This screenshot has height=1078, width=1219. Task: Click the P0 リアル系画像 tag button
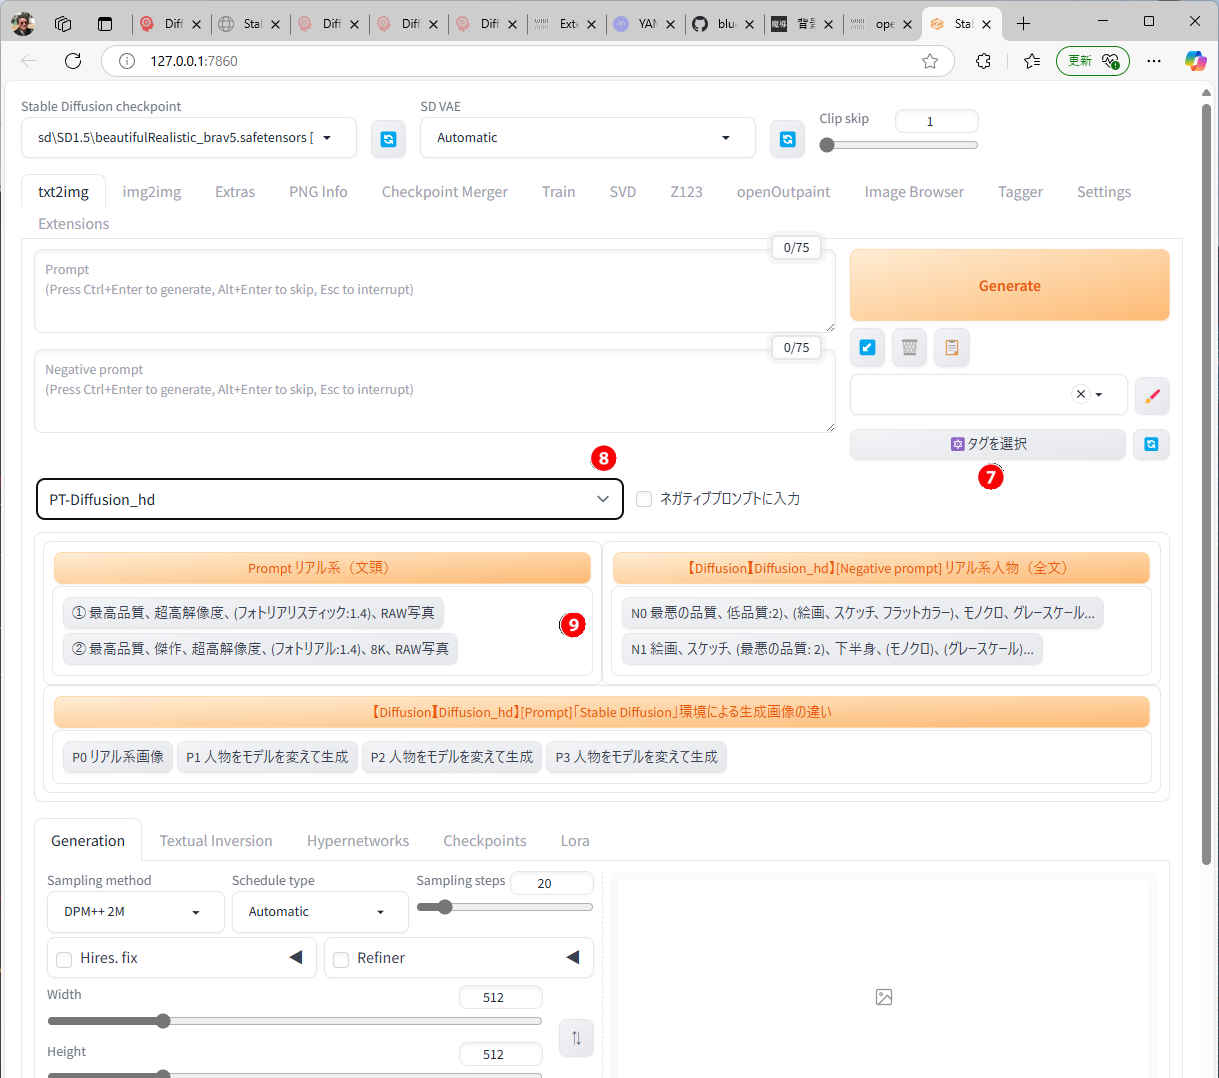(118, 757)
